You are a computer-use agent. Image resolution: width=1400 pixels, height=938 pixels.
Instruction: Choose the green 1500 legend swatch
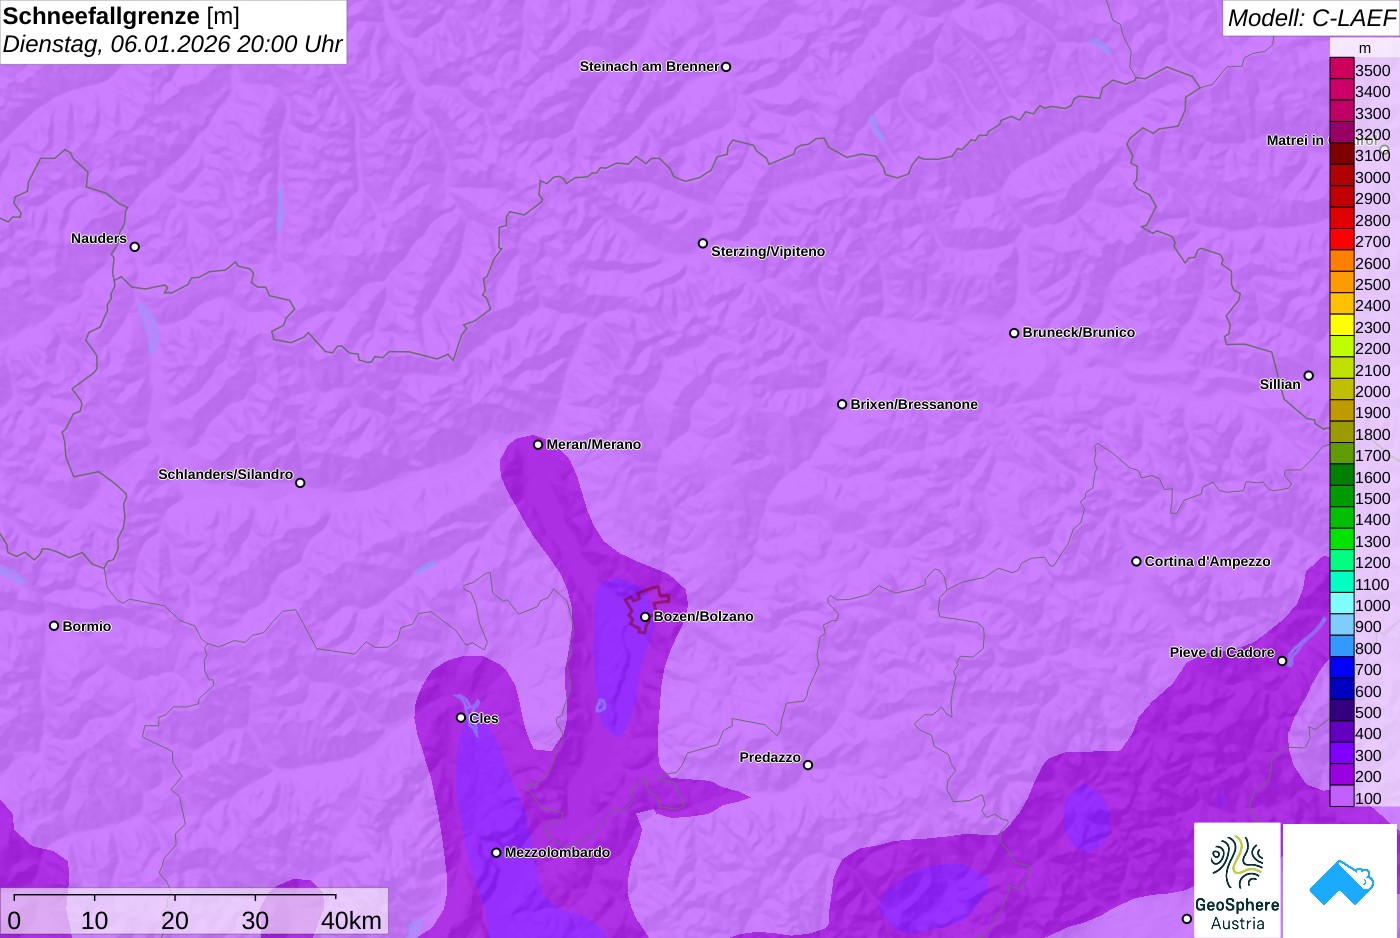1342,497
